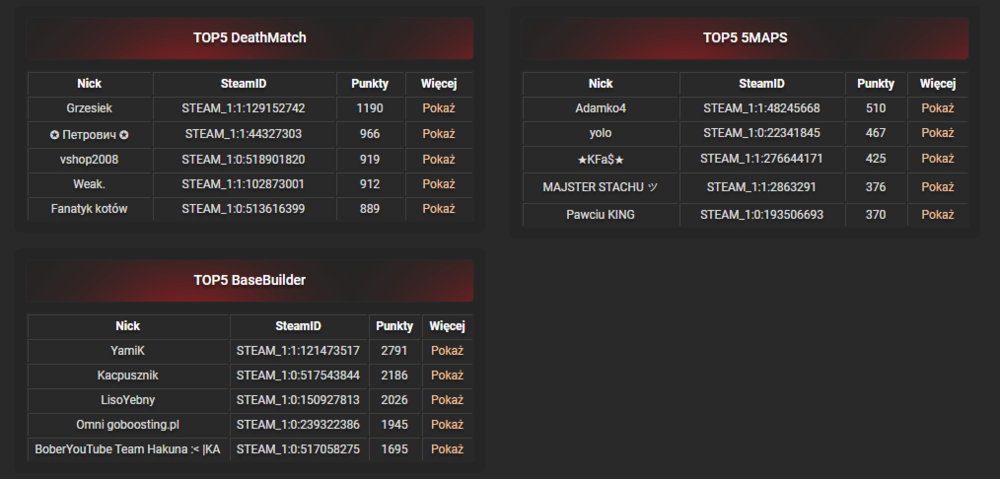
Task: Click SteamID STEAM_1:1:121473517
Action: pos(298,351)
